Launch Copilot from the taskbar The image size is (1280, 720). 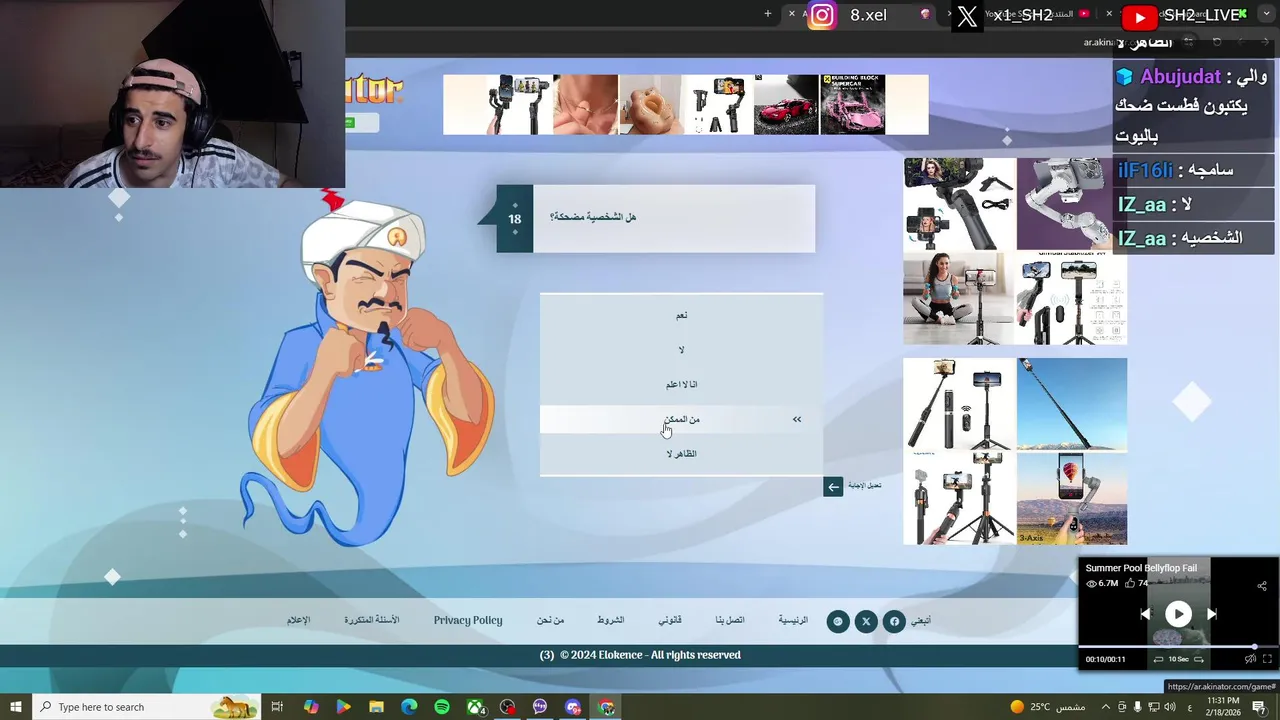(x=310, y=707)
